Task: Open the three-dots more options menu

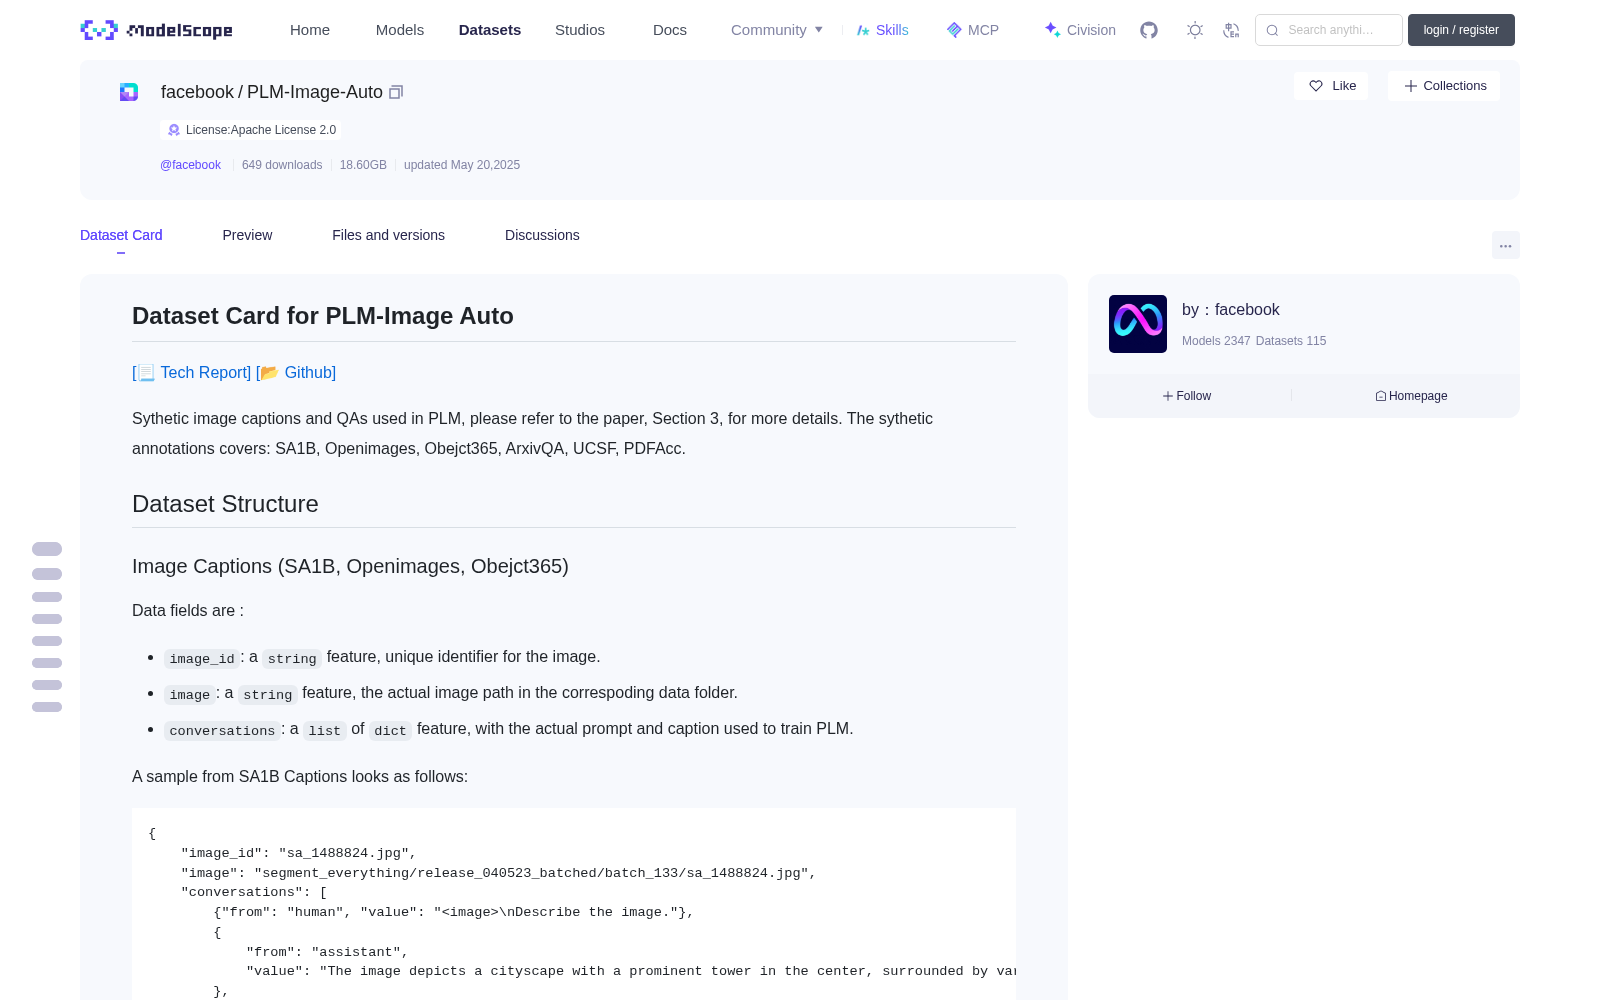Action: click(1505, 245)
